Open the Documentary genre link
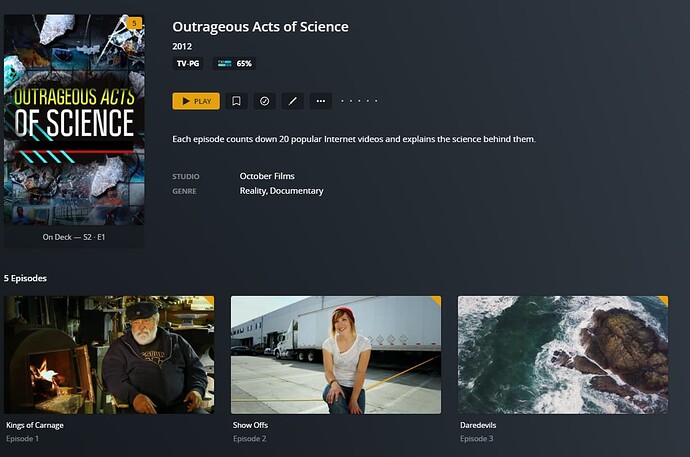Viewport: 690px width, 457px height. [297, 191]
